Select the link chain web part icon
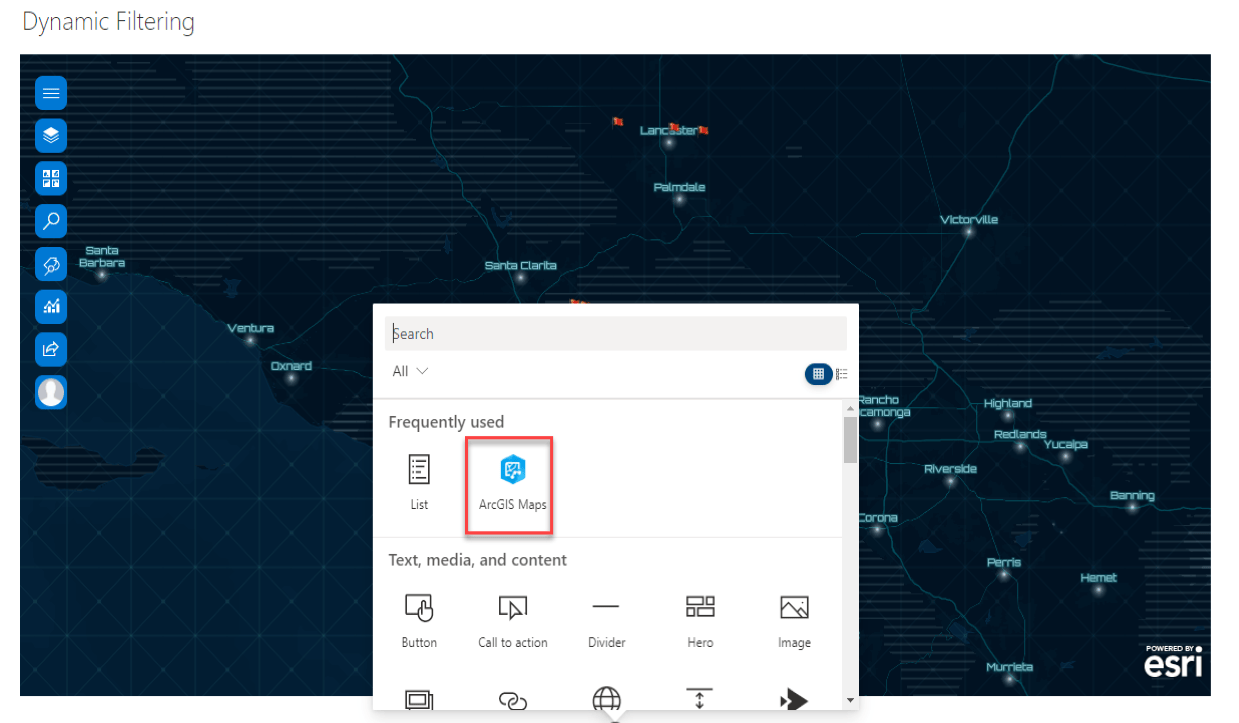The height and width of the screenshot is (723, 1239). coord(513,701)
